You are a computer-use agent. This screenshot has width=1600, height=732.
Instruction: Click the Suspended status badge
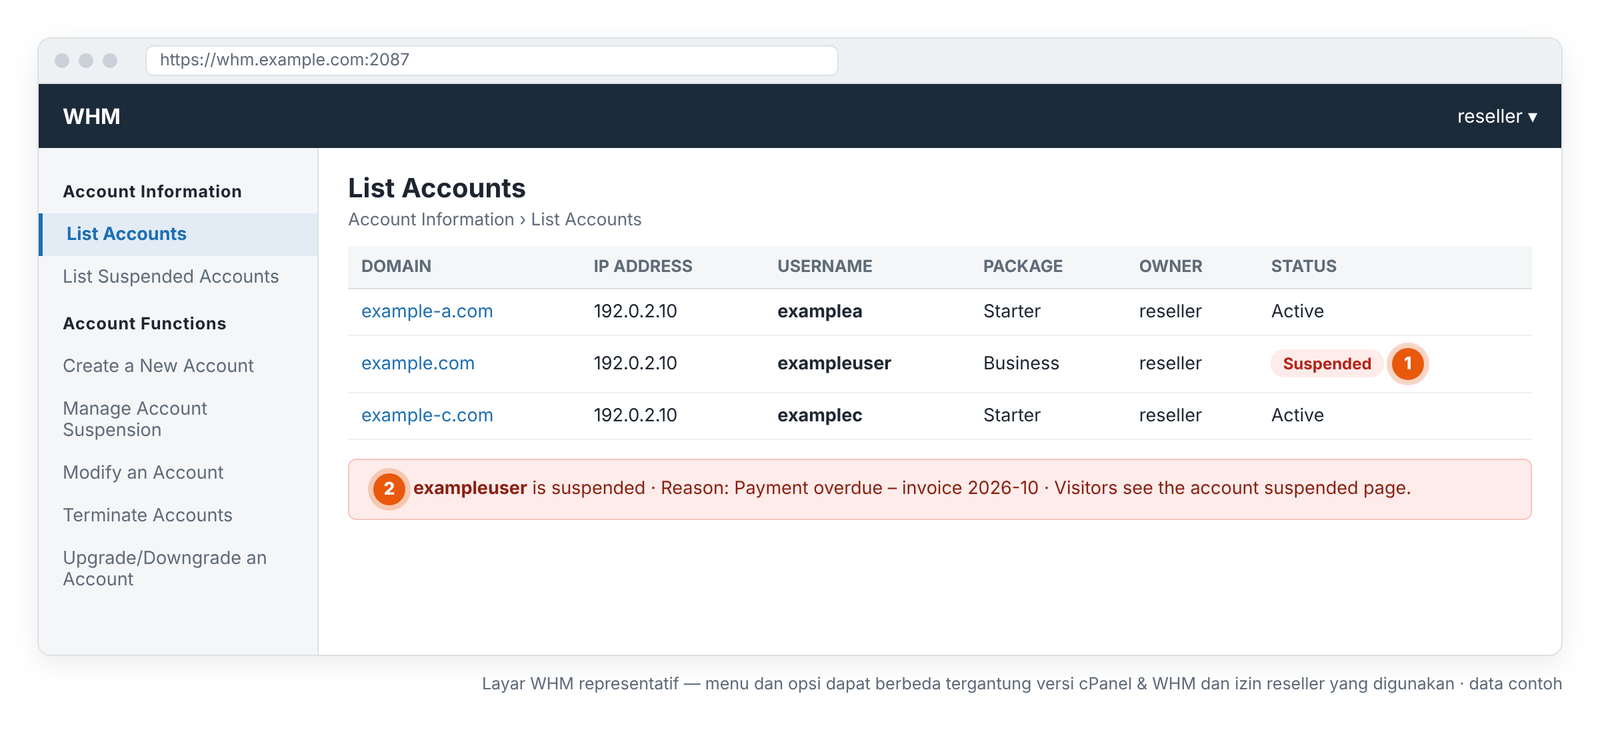[1327, 364]
